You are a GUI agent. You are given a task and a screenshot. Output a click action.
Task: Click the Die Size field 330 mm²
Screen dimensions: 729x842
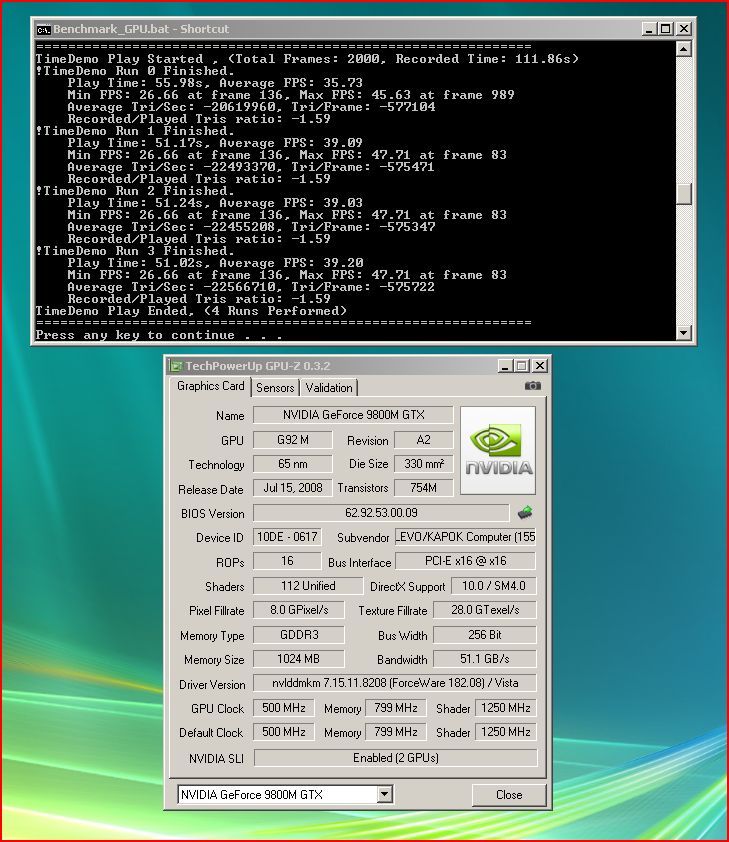click(424, 463)
